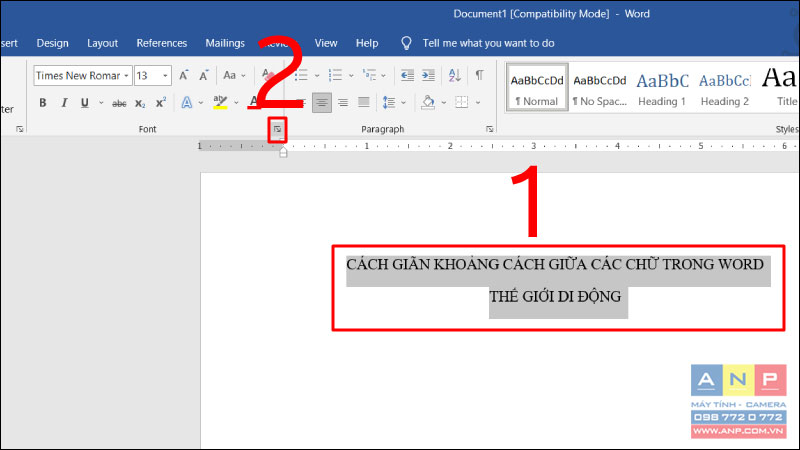Justify the paragraph text
800x450 pixels.
(364, 103)
